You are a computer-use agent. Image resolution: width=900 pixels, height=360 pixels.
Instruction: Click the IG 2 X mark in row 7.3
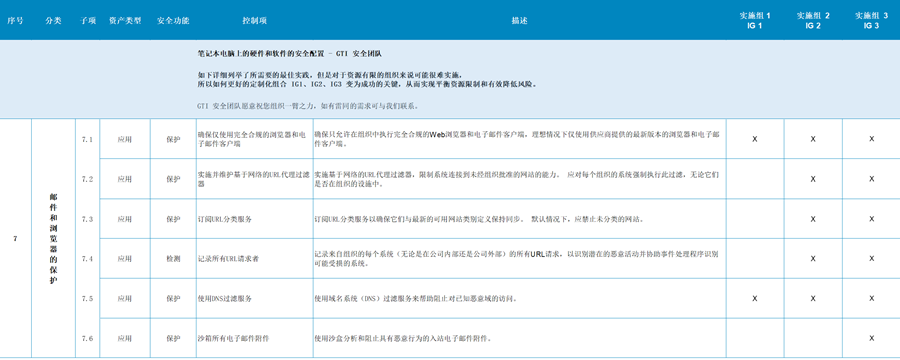[813, 219]
